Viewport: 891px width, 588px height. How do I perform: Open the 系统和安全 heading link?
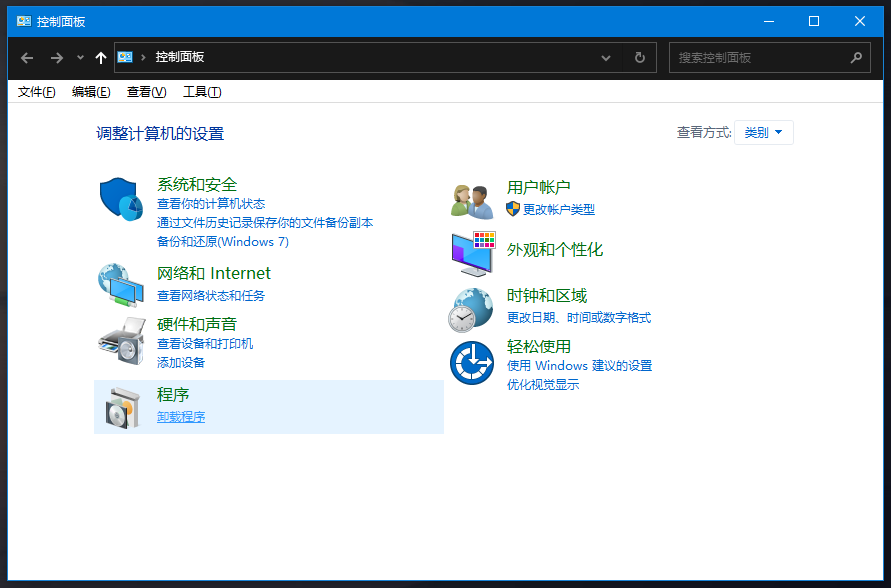tap(197, 184)
